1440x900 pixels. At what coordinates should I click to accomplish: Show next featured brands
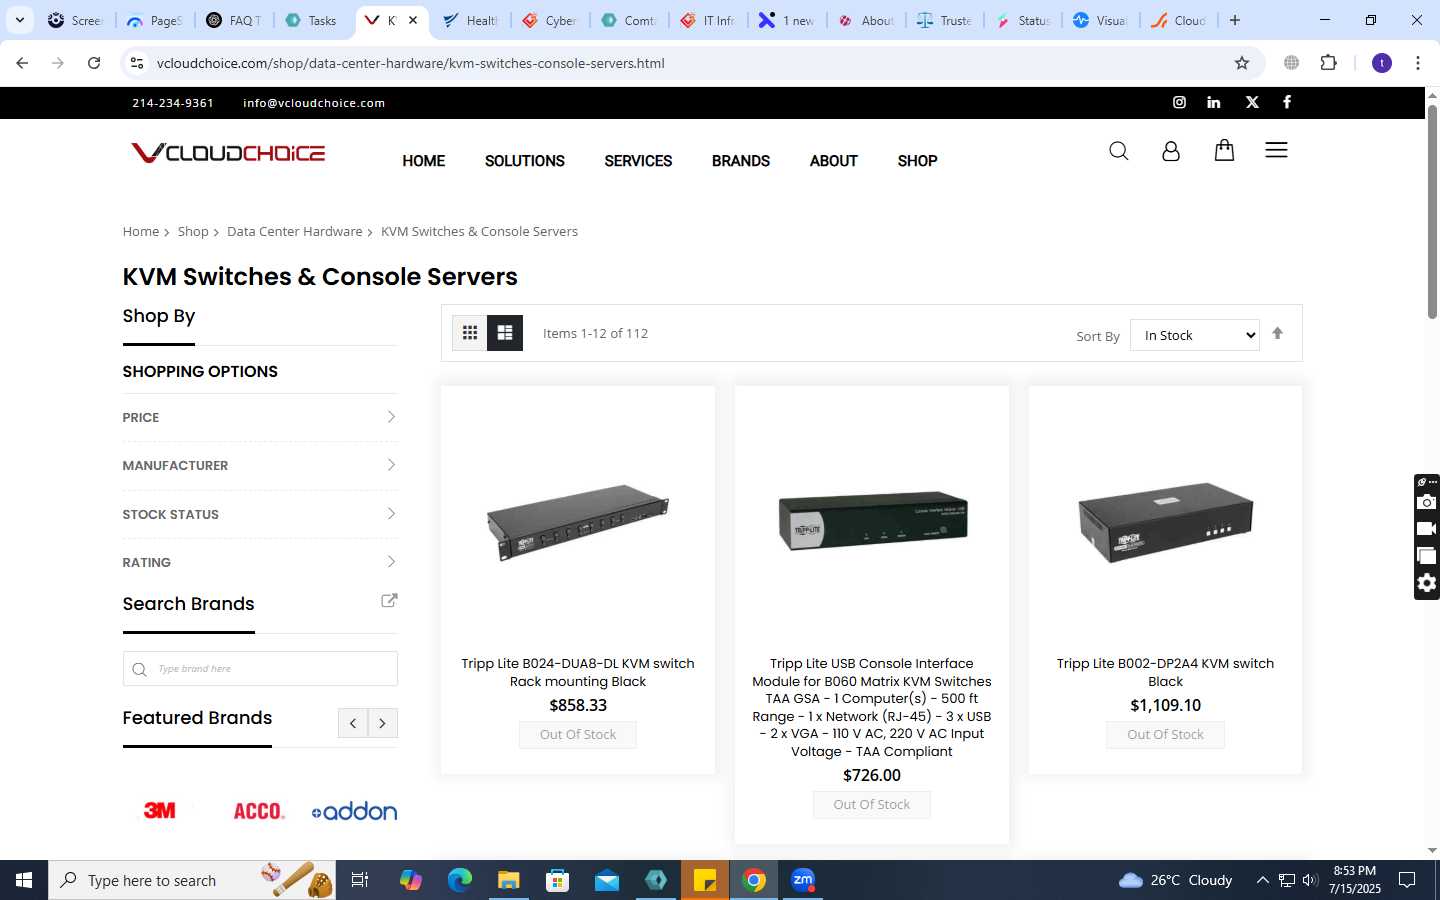[x=382, y=723]
